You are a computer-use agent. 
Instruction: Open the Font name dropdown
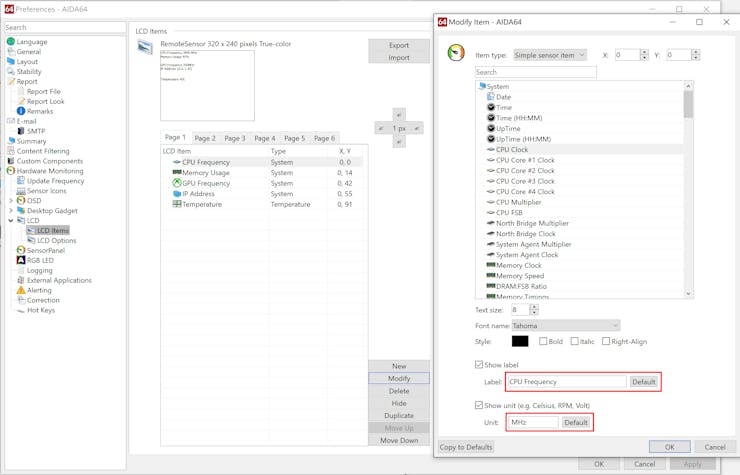(565, 326)
